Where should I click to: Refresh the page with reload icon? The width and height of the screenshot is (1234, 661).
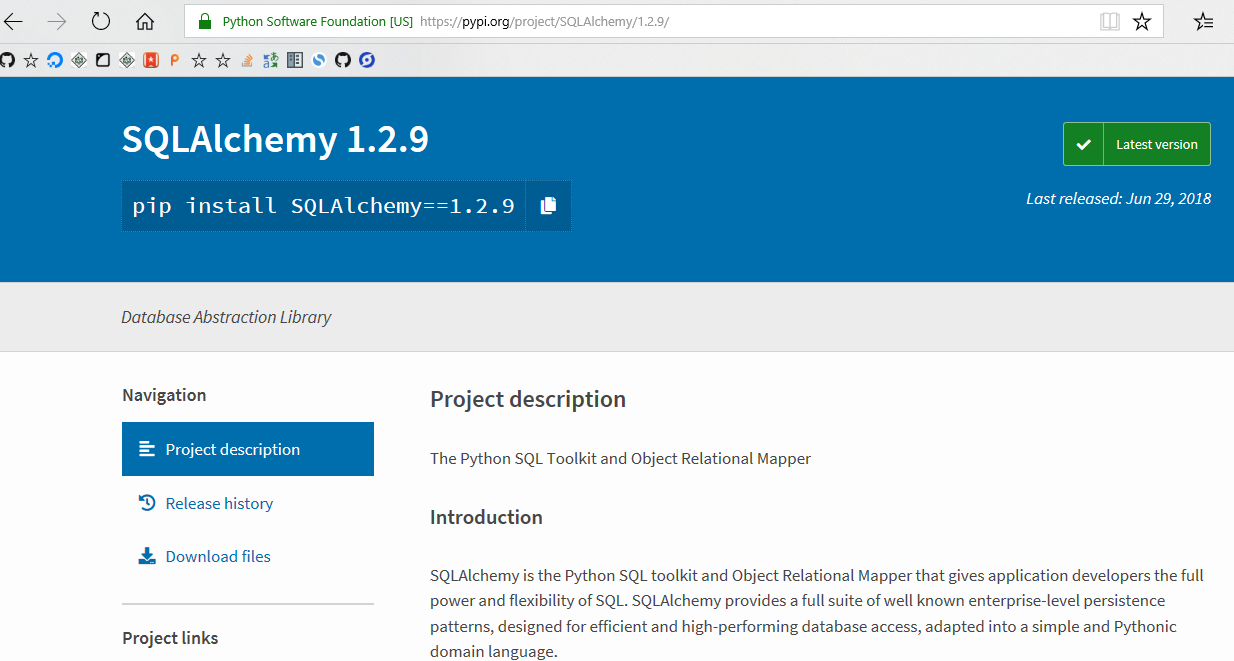(x=101, y=21)
